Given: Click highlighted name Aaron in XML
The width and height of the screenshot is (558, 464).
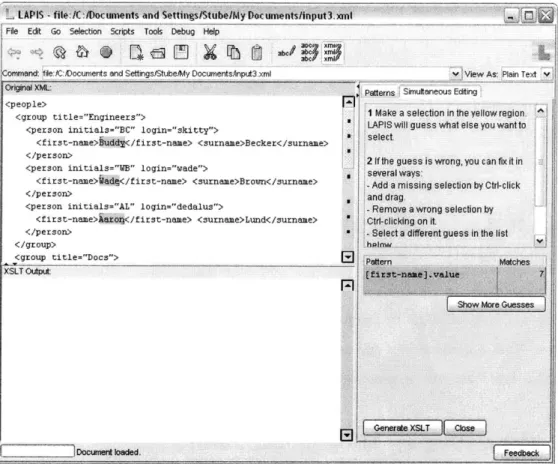Looking at the screenshot, I should [111, 219].
